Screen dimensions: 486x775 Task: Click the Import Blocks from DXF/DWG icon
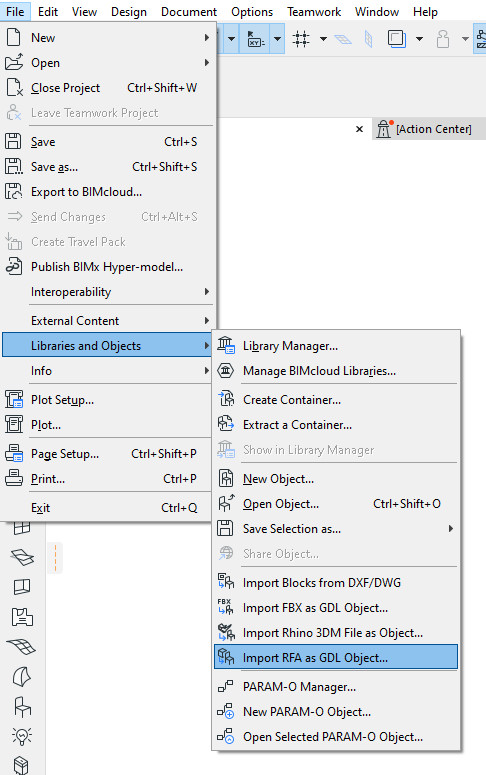(226, 582)
